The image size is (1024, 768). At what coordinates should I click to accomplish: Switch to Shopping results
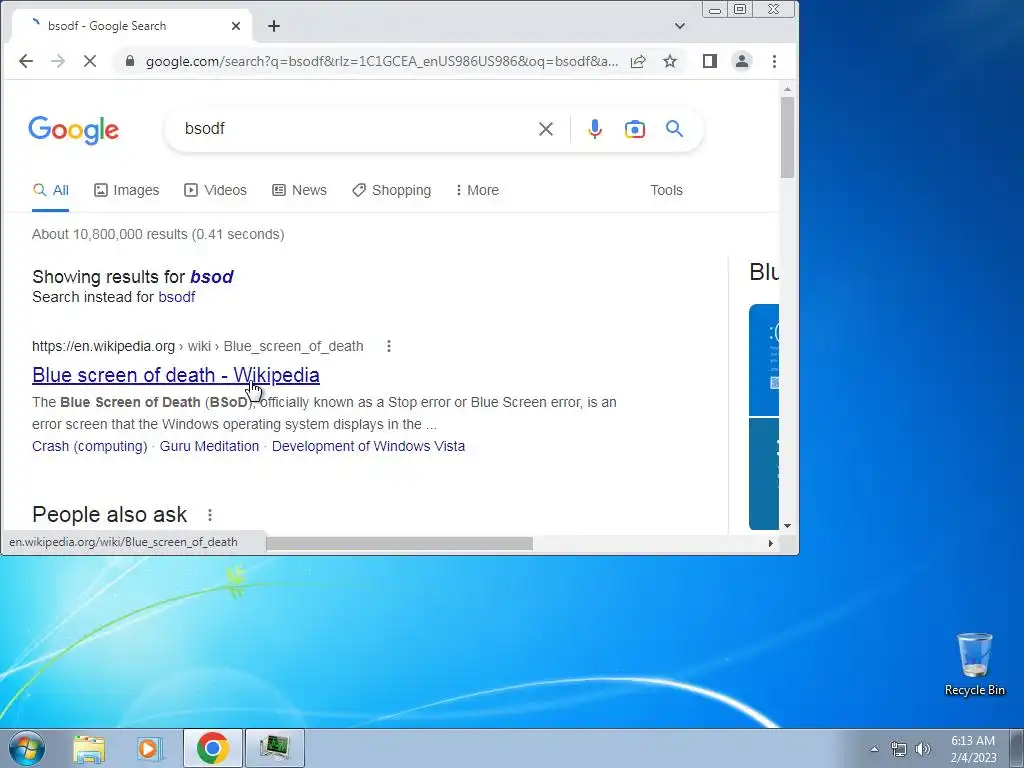point(392,190)
